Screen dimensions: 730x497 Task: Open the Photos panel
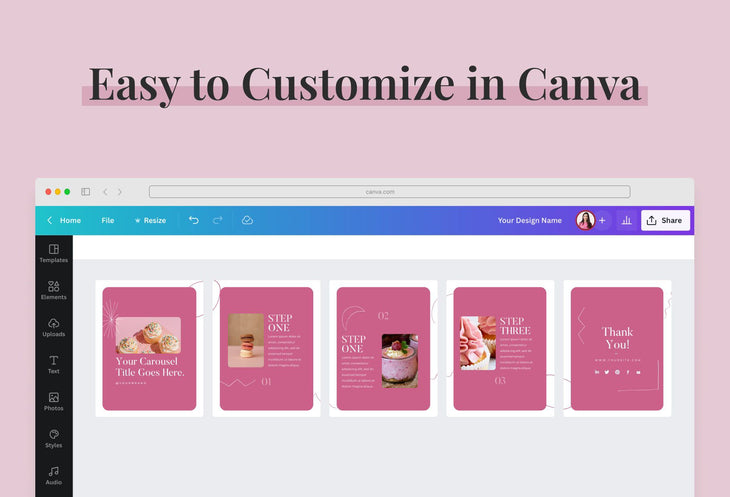(54, 401)
